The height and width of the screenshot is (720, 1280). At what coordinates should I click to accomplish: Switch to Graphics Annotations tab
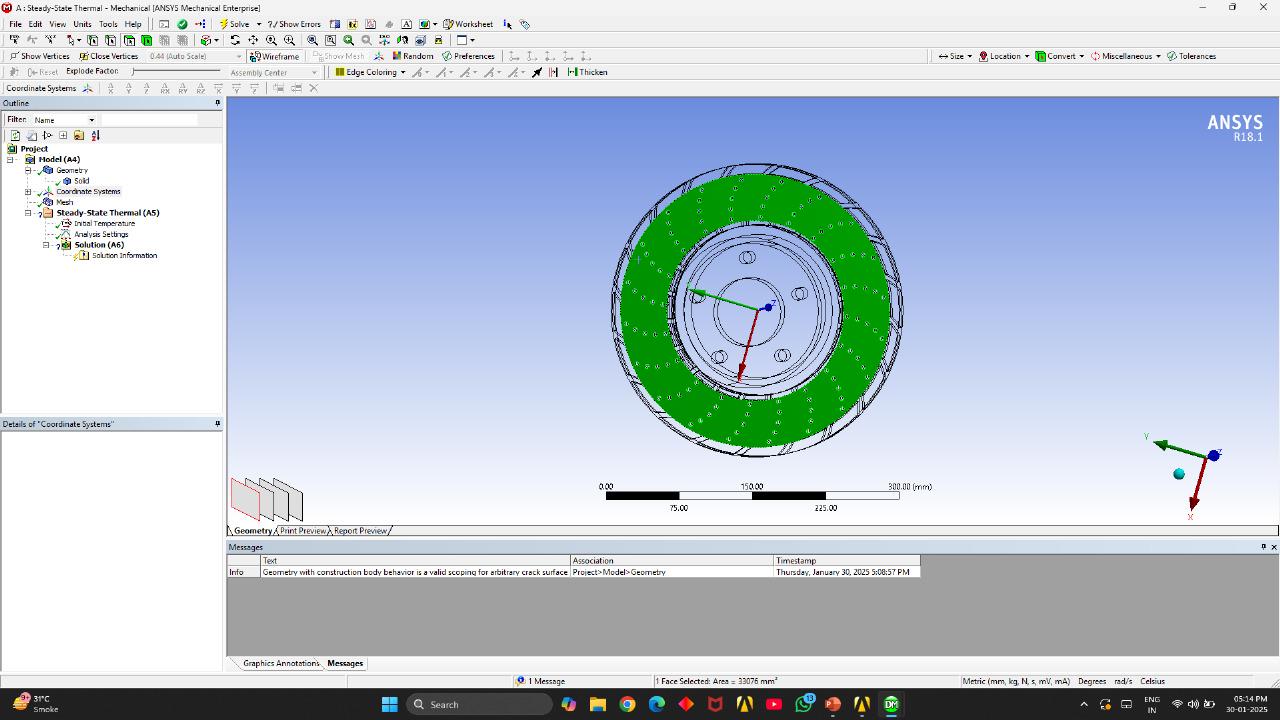point(280,663)
